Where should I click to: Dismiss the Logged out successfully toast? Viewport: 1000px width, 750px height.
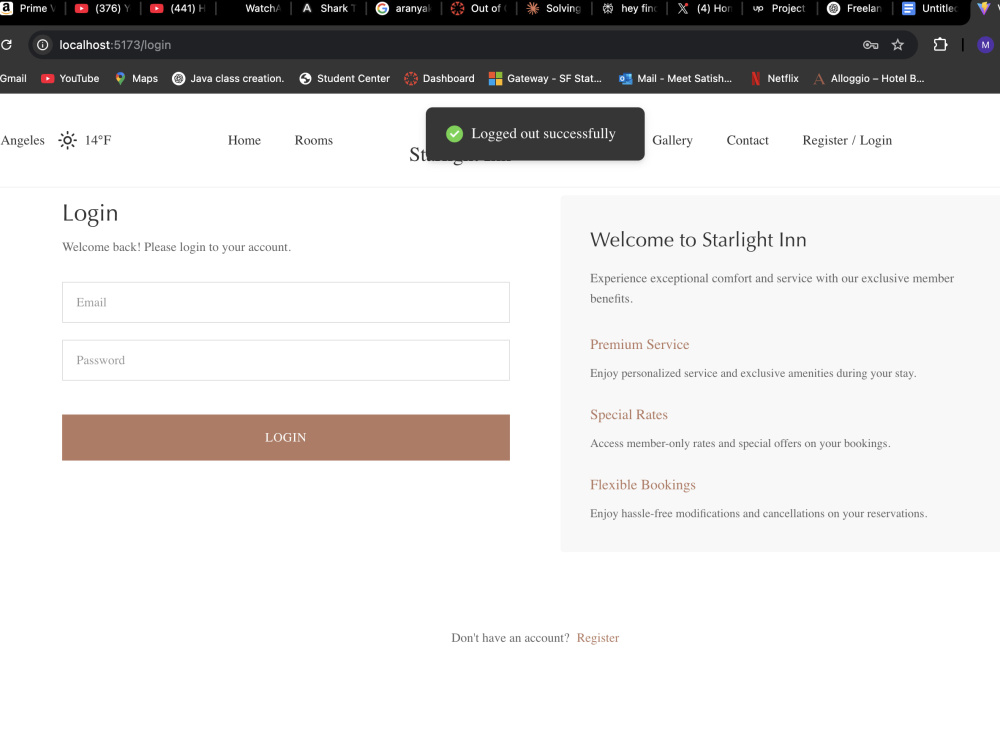pos(535,134)
